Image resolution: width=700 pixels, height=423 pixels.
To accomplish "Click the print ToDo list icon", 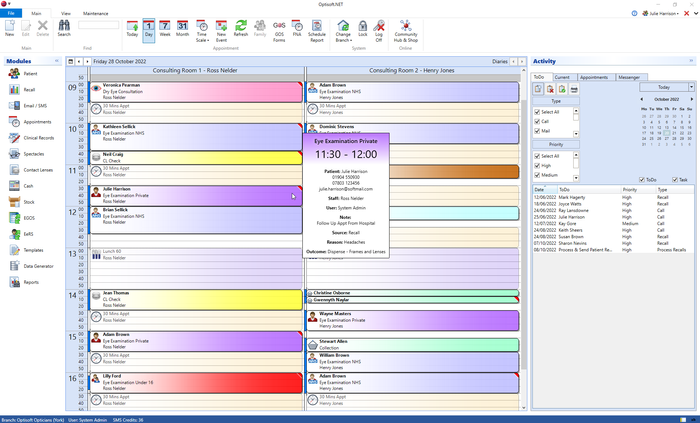I will pos(574,89).
